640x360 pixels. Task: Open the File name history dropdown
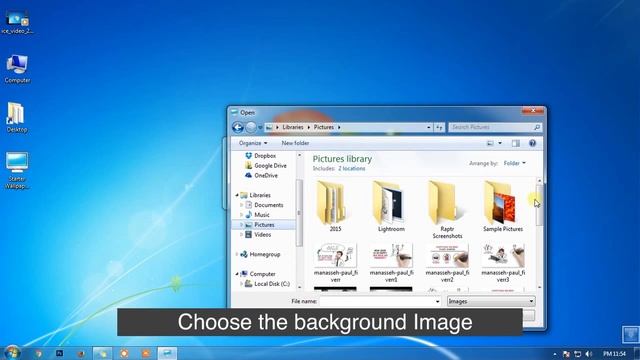coord(437,302)
